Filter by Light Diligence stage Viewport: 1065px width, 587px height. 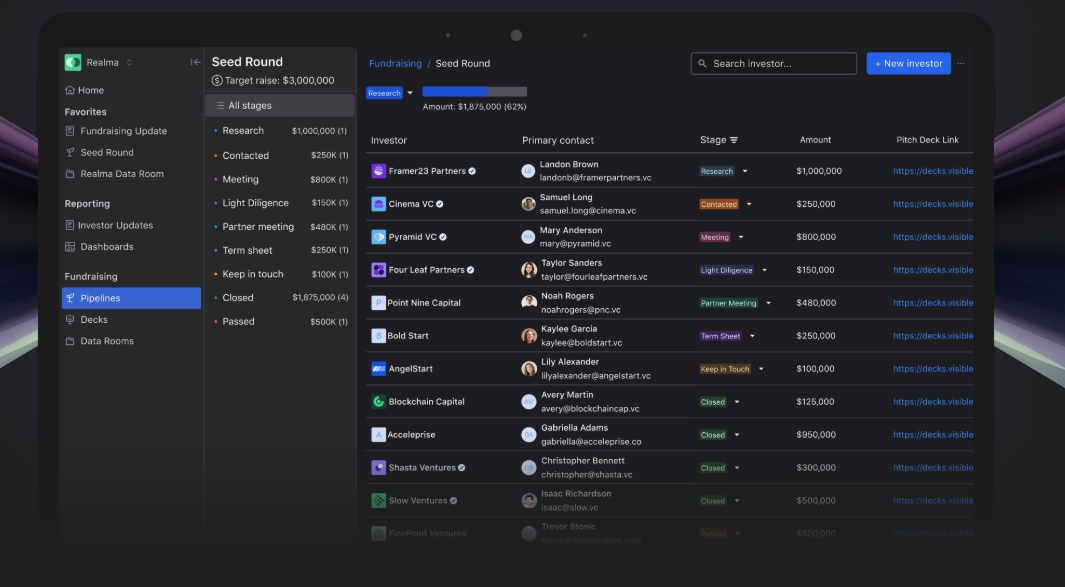pos(280,203)
